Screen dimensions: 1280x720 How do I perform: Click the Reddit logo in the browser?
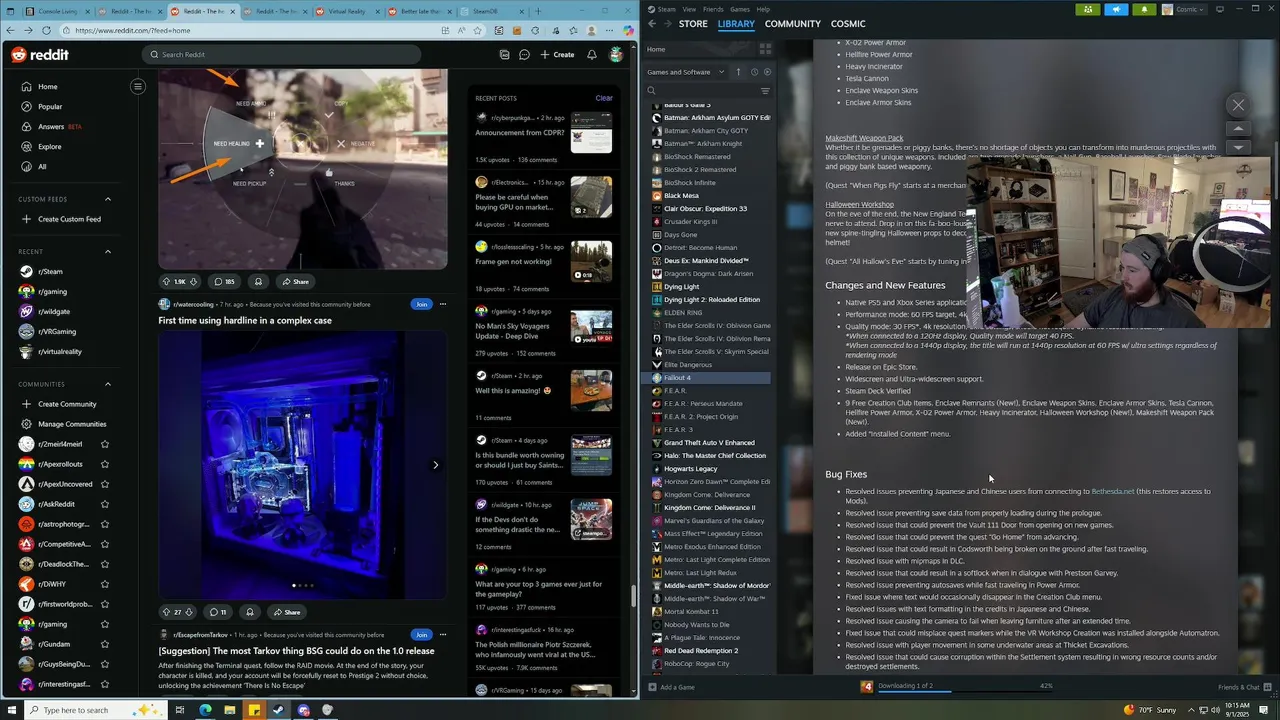(40, 55)
